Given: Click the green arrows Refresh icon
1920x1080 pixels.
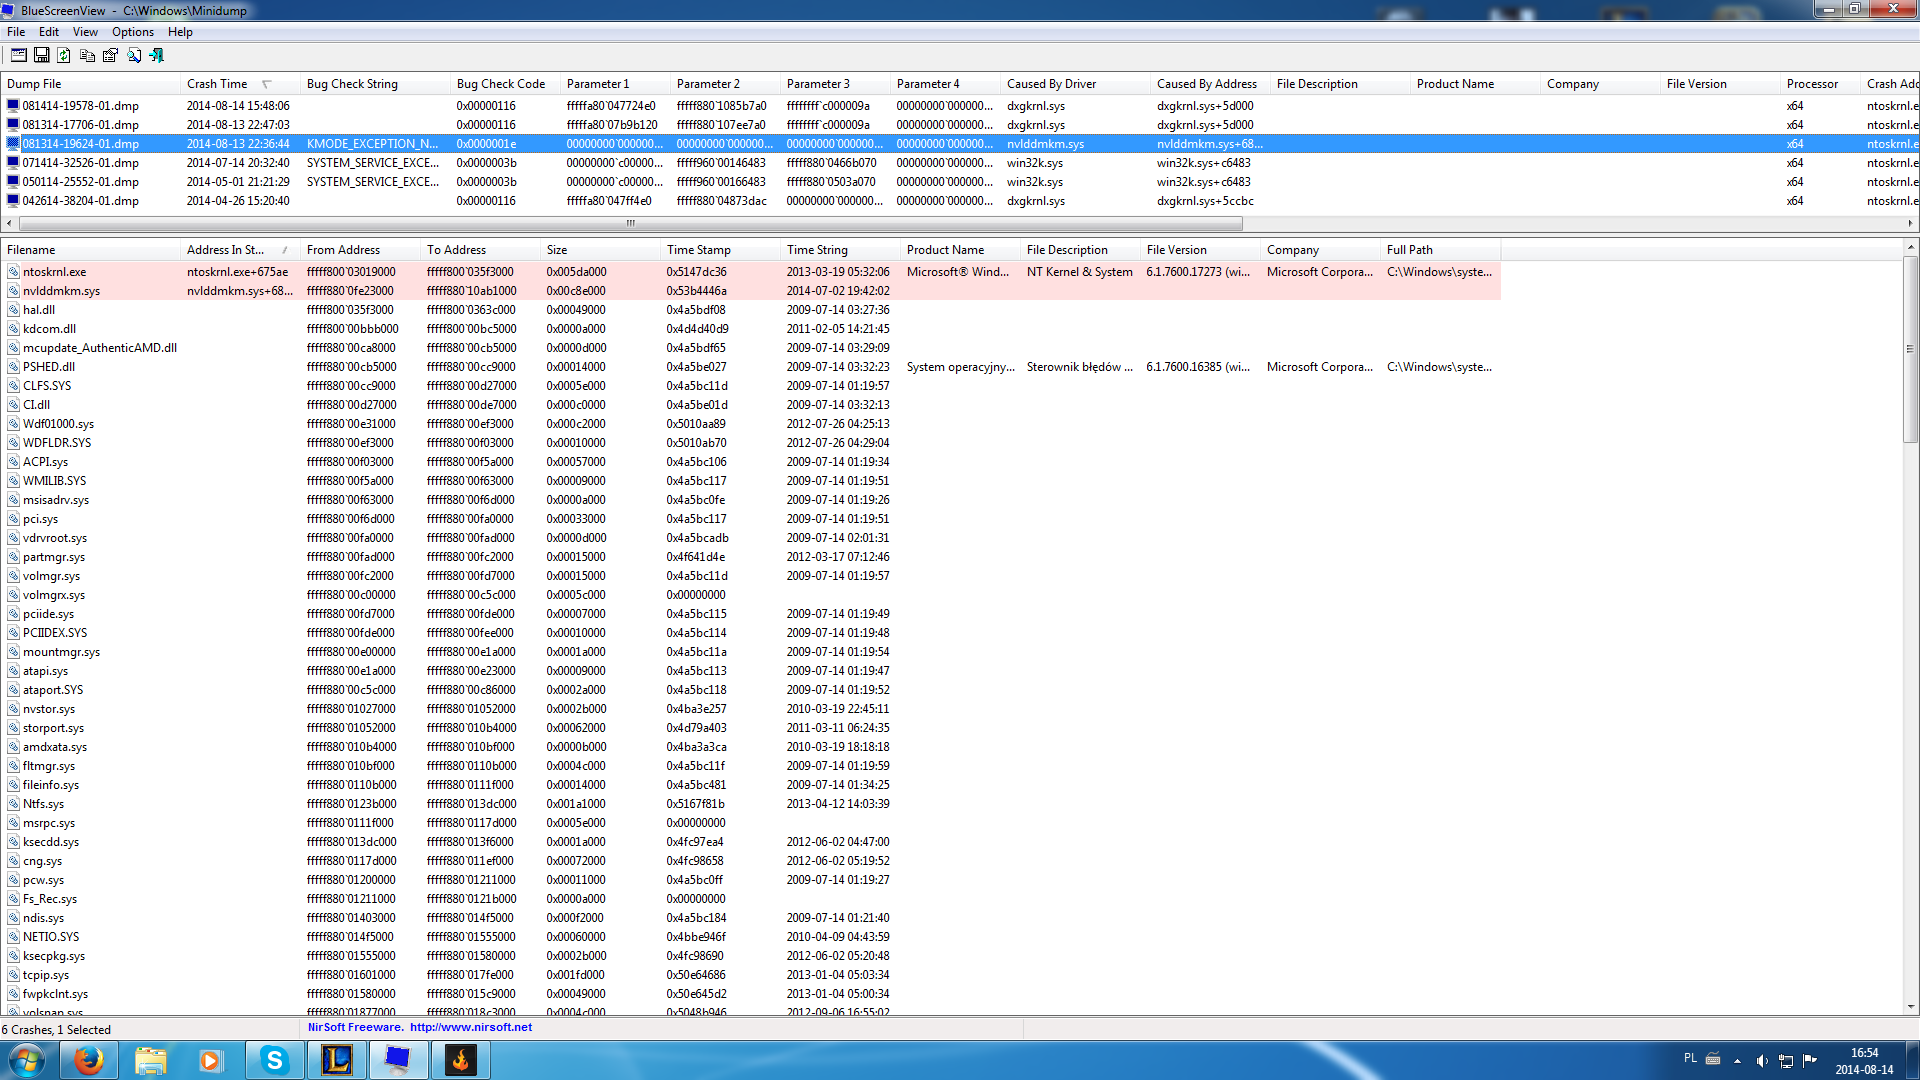Looking at the screenshot, I should [64, 55].
